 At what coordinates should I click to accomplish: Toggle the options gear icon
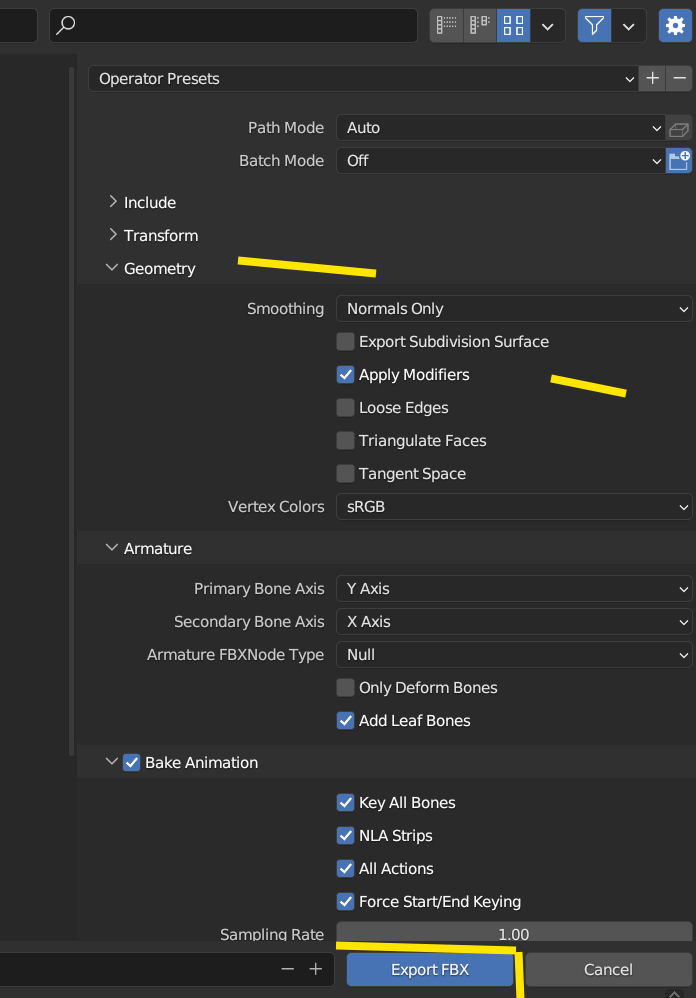click(674, 26)
